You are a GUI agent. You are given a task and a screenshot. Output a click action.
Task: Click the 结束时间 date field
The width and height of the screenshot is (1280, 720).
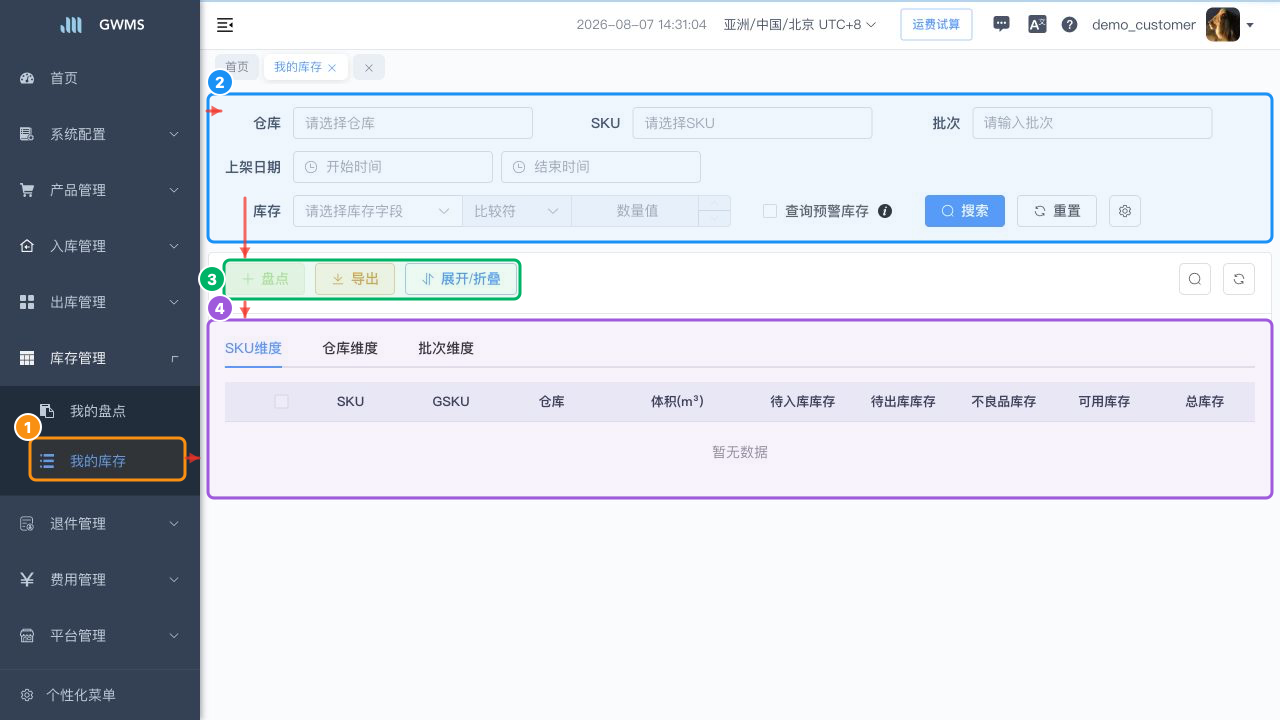[x=601, y=167]
